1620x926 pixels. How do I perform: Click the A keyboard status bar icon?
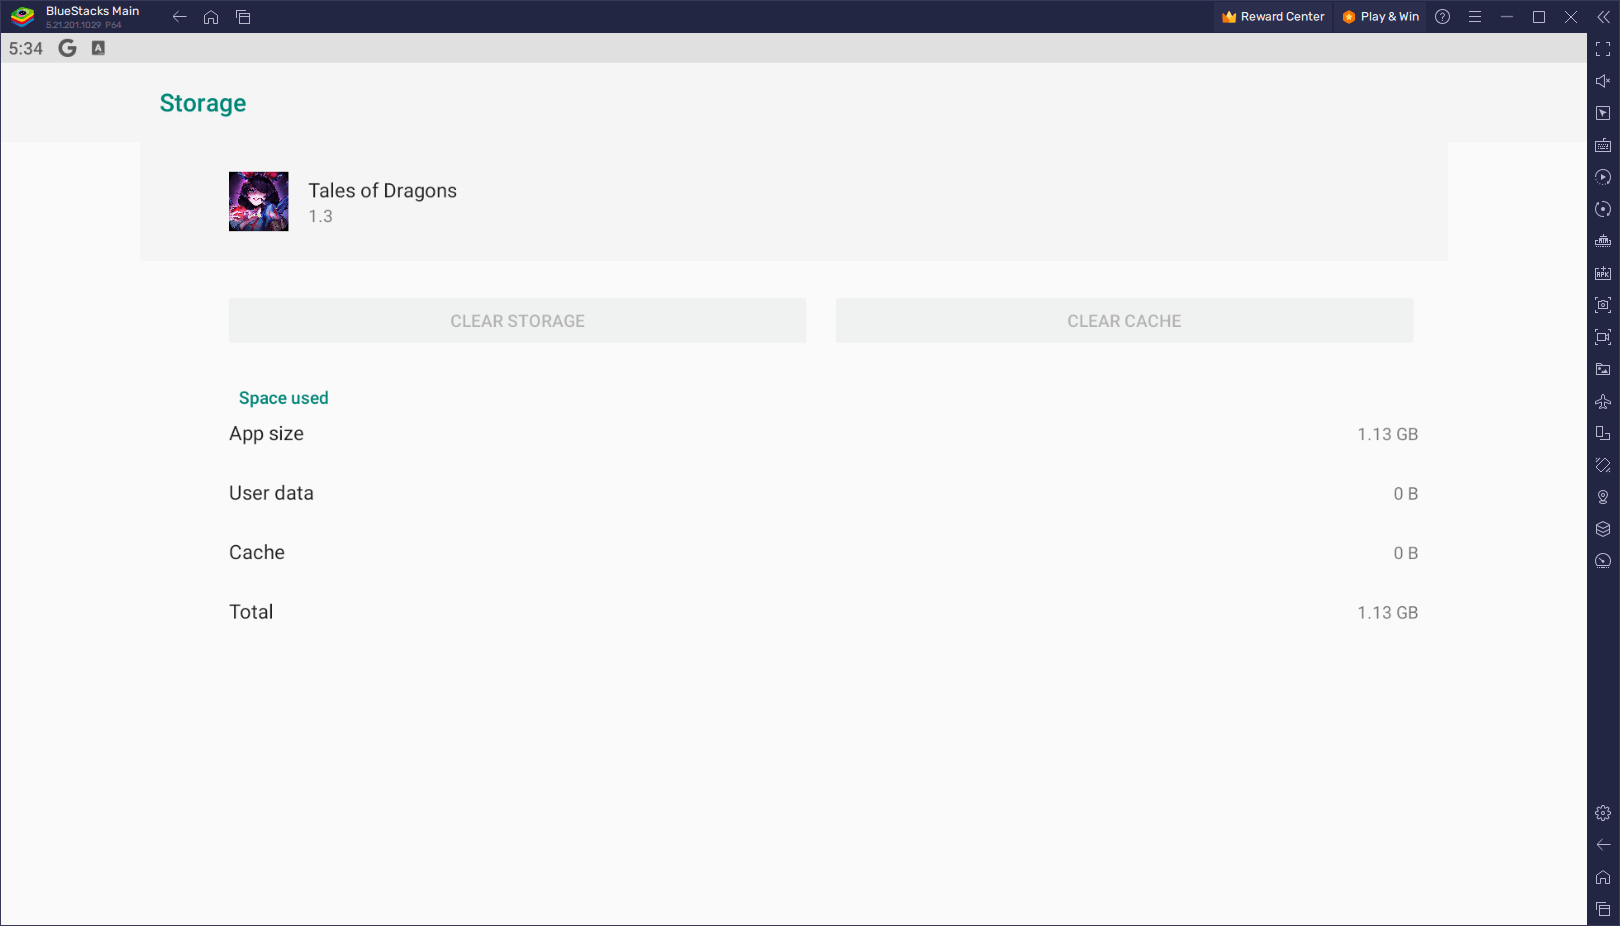coord(98,48)
